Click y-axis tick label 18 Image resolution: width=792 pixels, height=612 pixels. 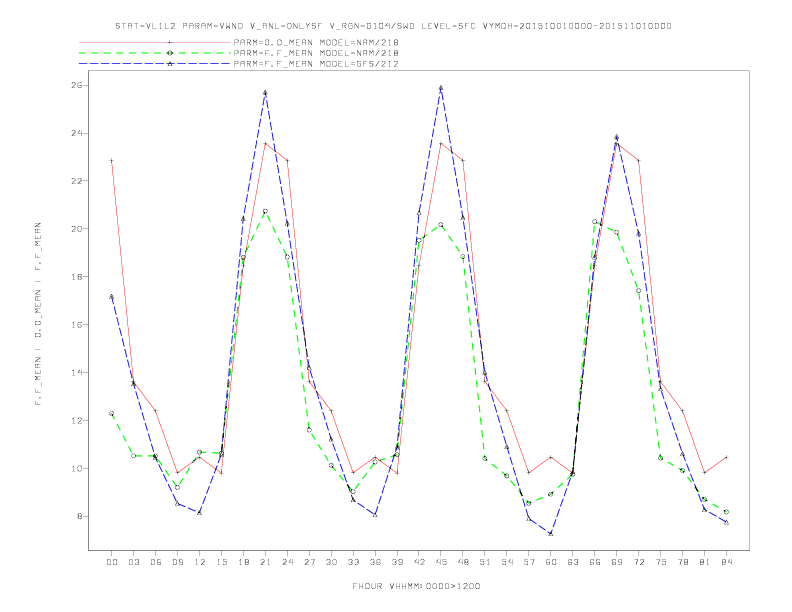click(77, 277)
